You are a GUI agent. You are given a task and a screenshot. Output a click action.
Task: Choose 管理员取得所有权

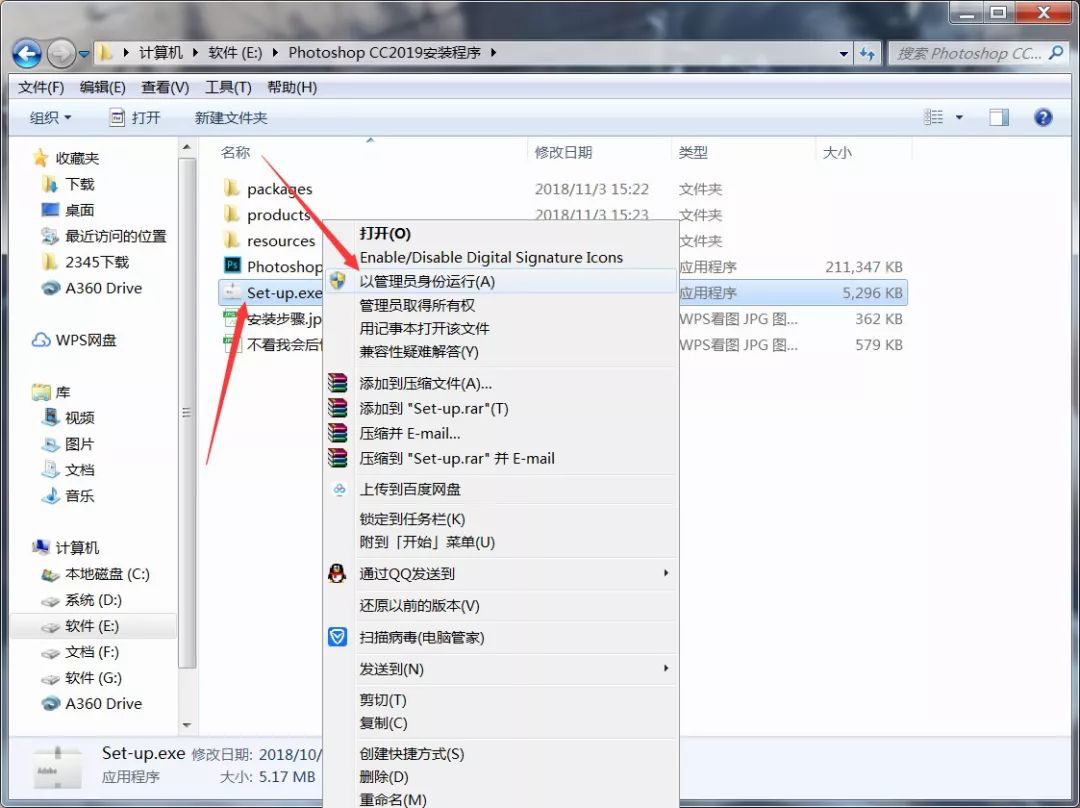click(501, 305)
